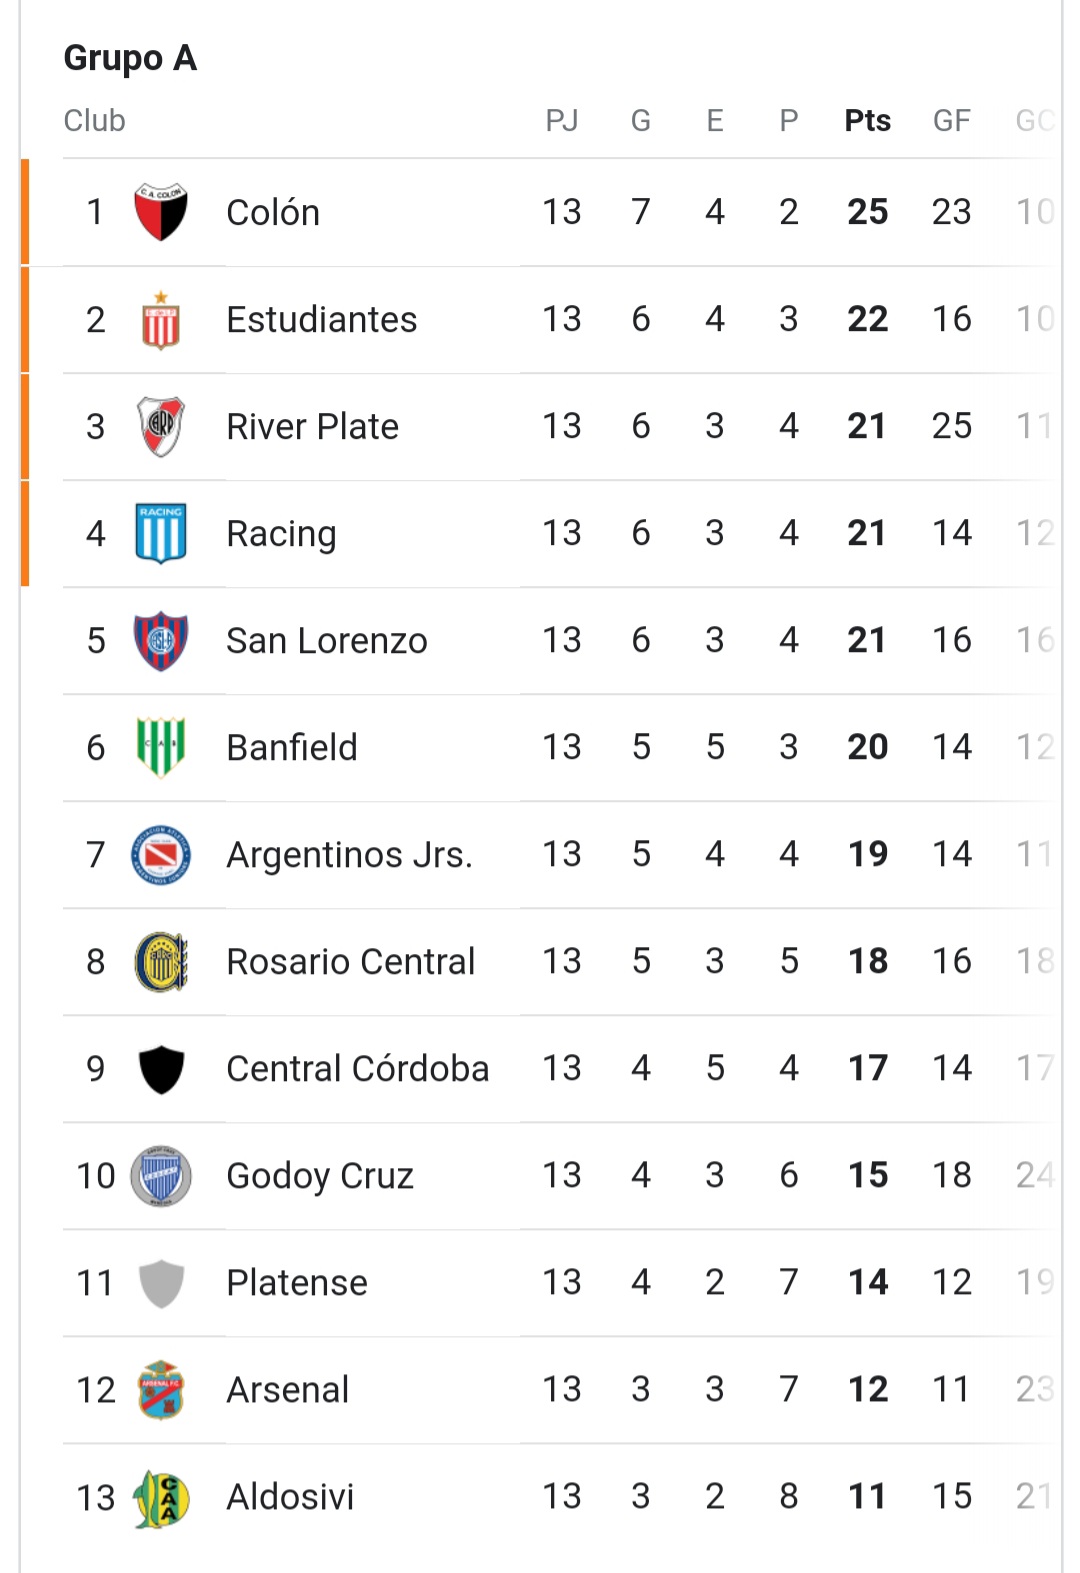
Task: Select the PJ column header
Action: (x=562, y=121)
